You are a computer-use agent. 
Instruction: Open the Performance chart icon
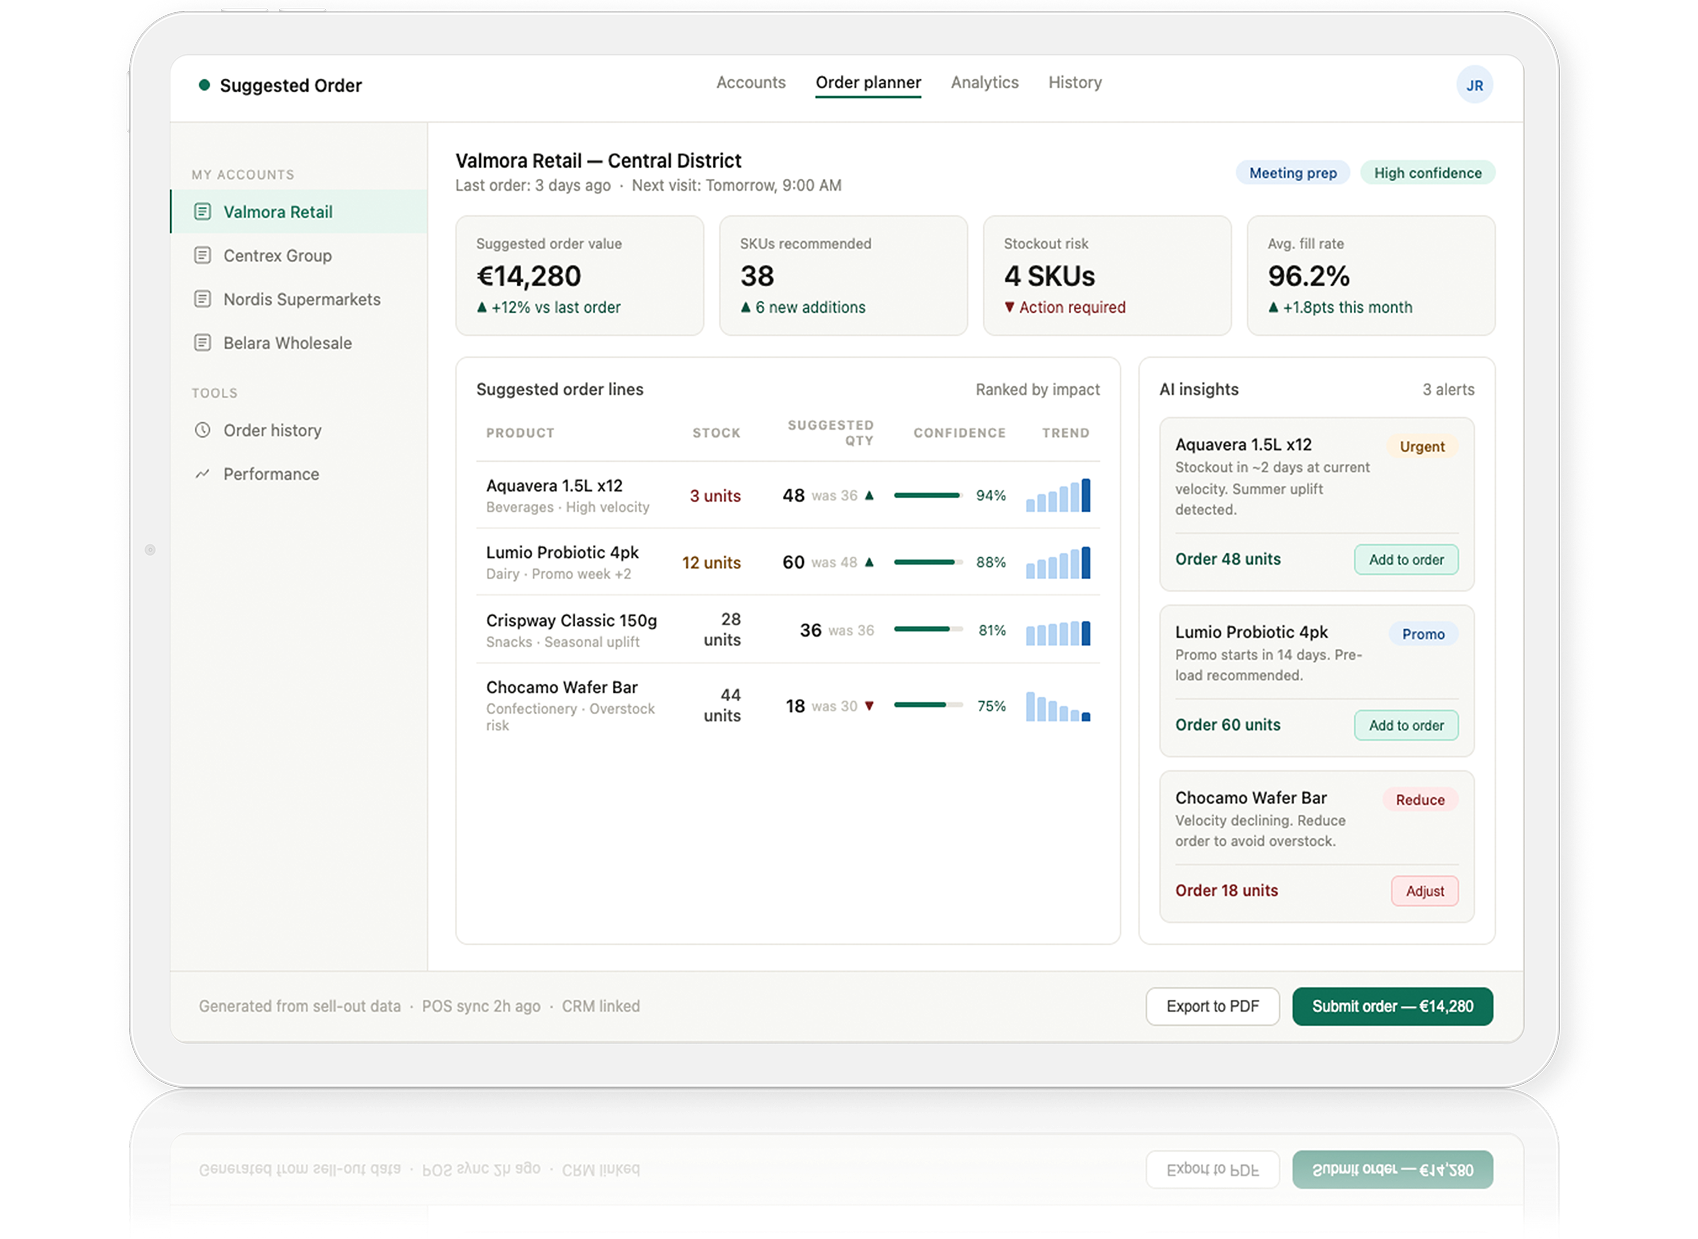click(x=203, y=474)
